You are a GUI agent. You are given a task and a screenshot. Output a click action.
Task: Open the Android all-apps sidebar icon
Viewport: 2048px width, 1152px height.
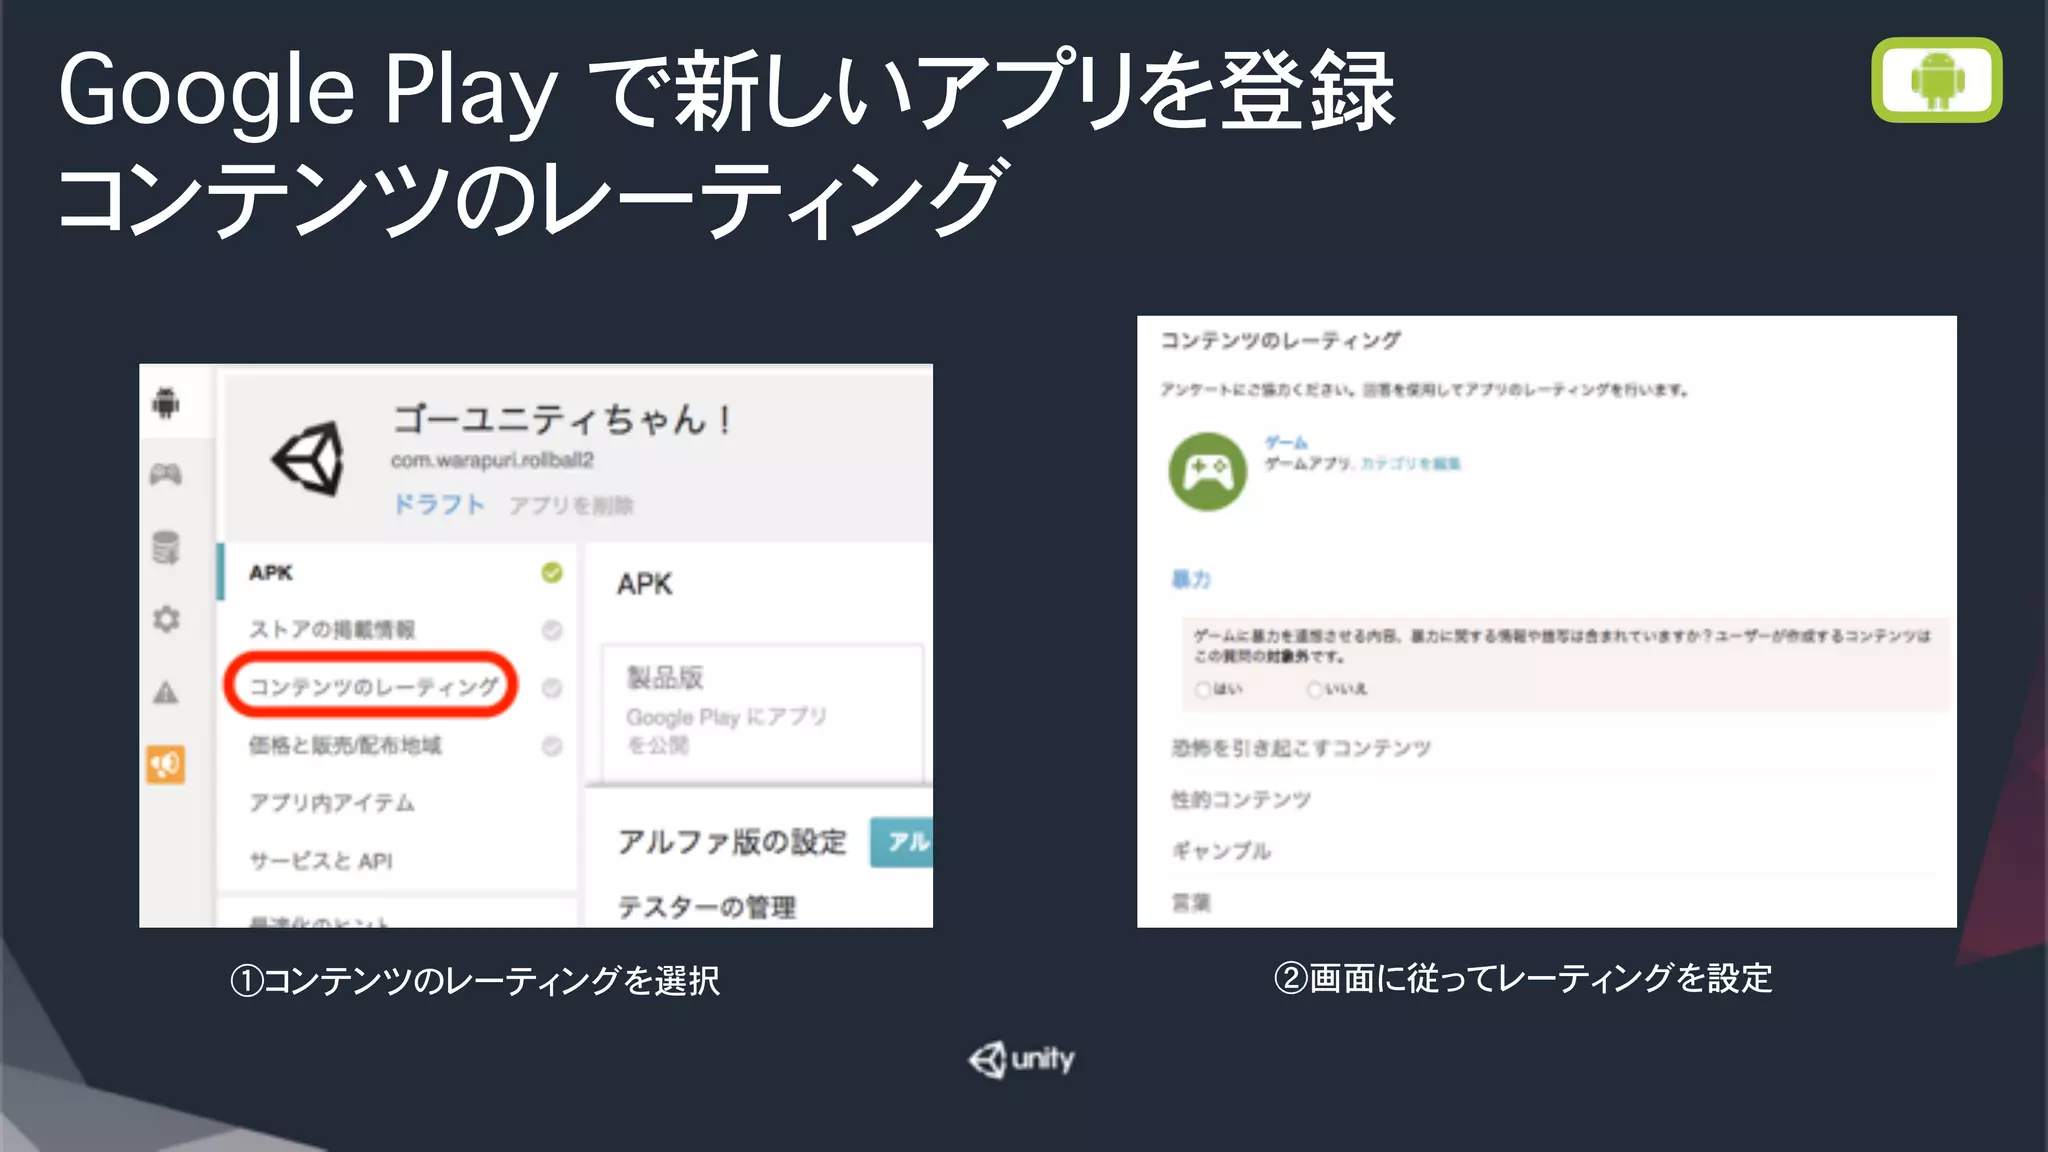[166, 403]
